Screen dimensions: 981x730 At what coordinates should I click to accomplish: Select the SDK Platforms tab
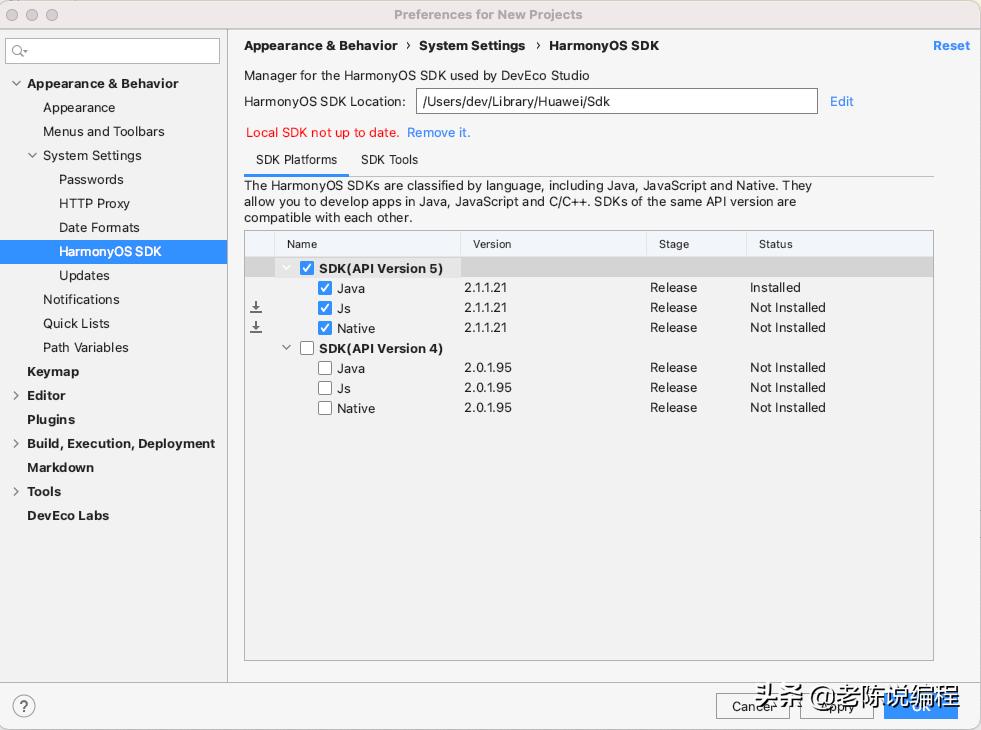coord(296,160)
